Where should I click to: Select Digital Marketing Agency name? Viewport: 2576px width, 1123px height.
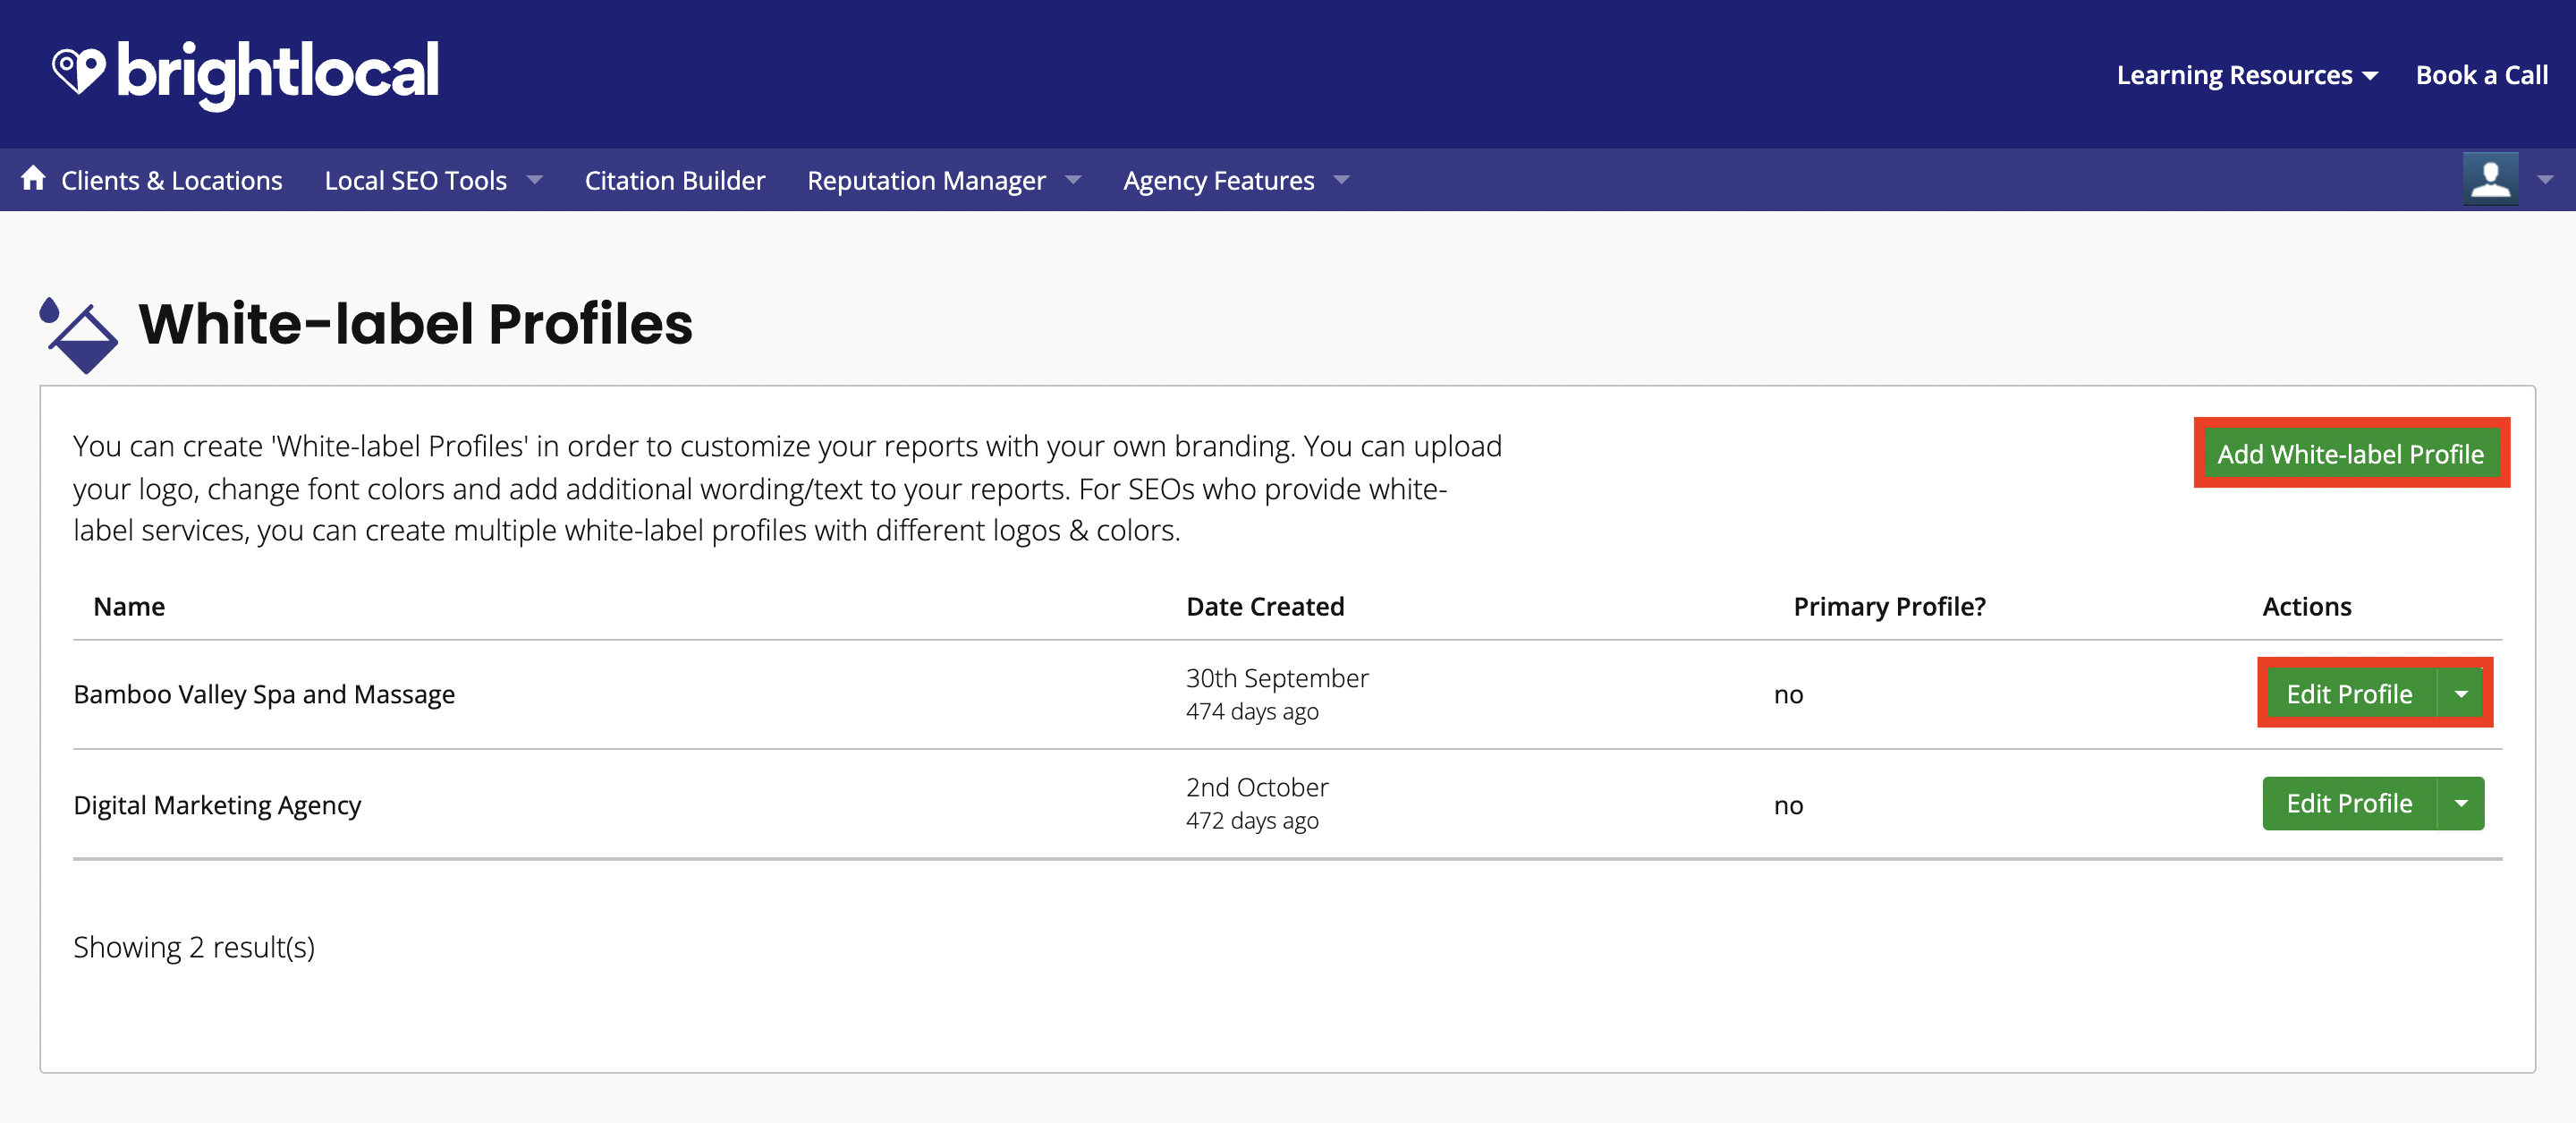pyautogui.click(x=217, y=805)
